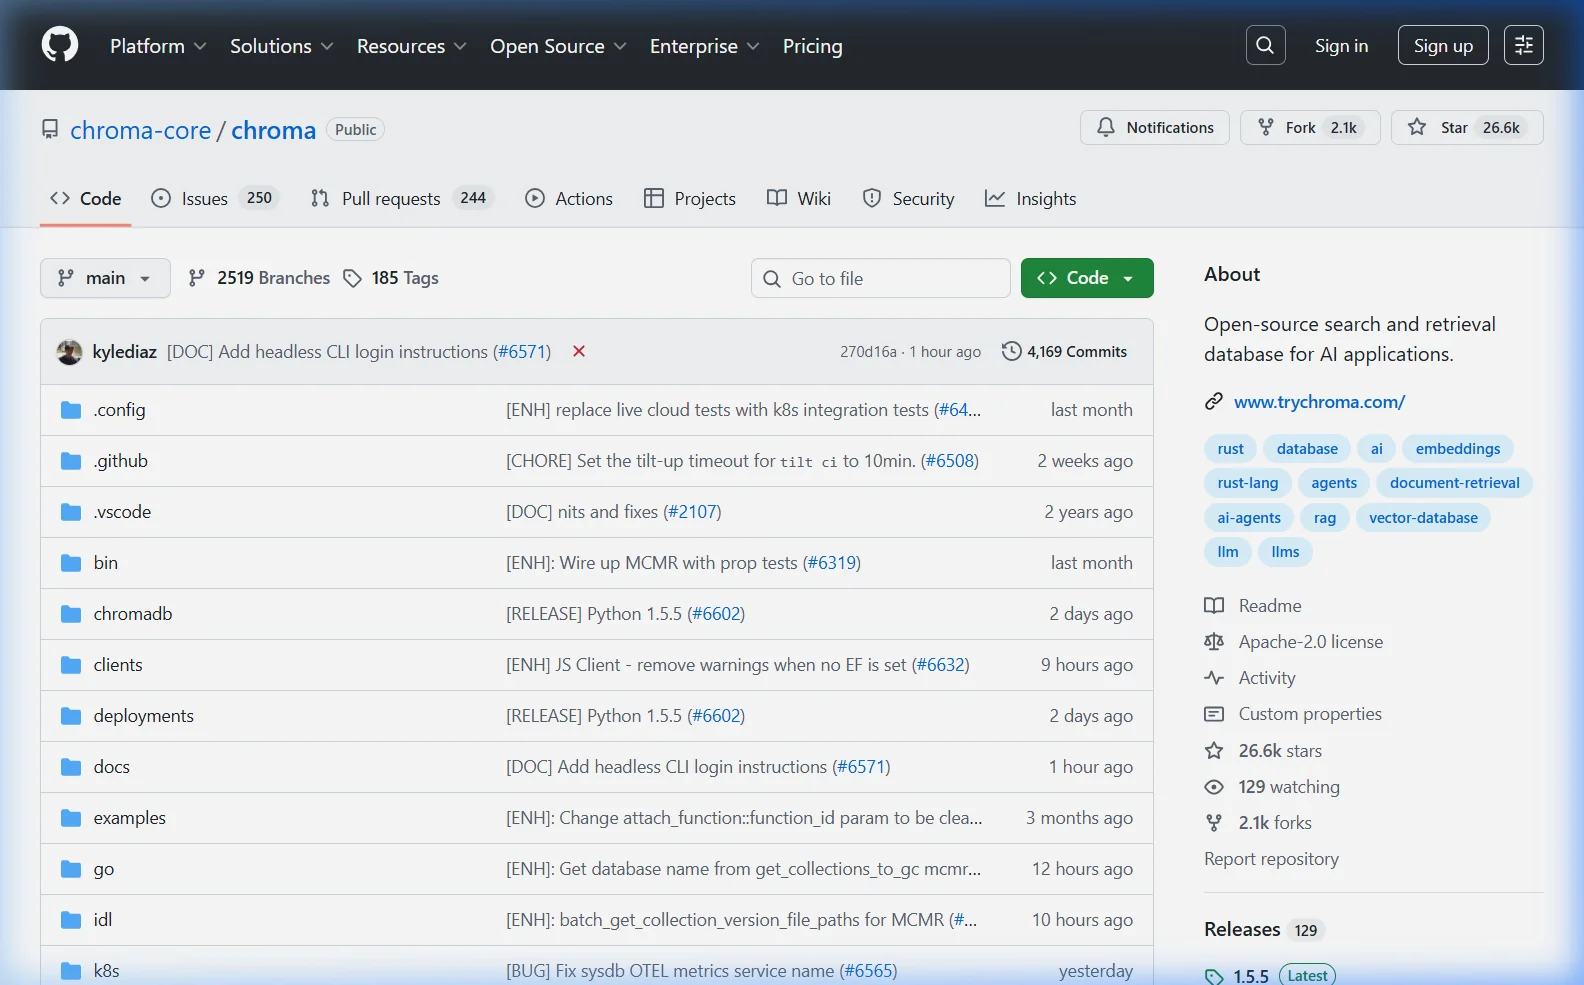Viewport: 1584px width, 985px height.
Task: Click the scale icon next to Apache-2.0 license
Action: click(x=1214, y=641)
